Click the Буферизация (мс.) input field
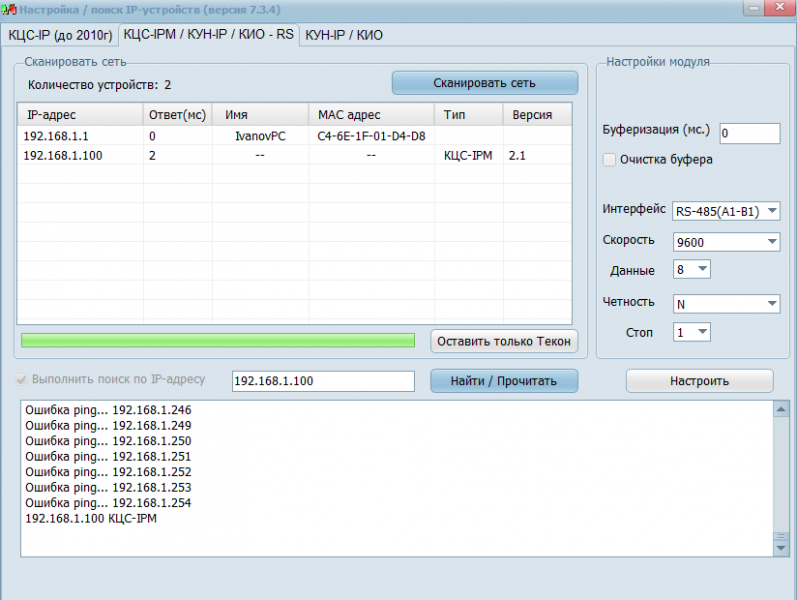 pos(748,133)
